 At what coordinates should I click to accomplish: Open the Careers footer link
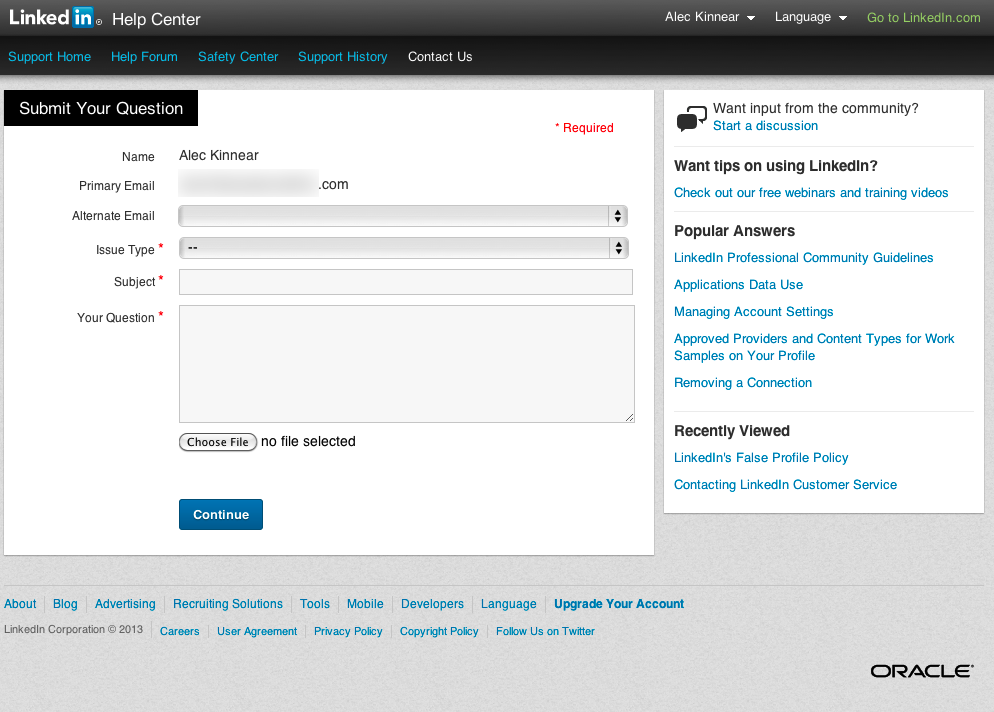[179, 631]
